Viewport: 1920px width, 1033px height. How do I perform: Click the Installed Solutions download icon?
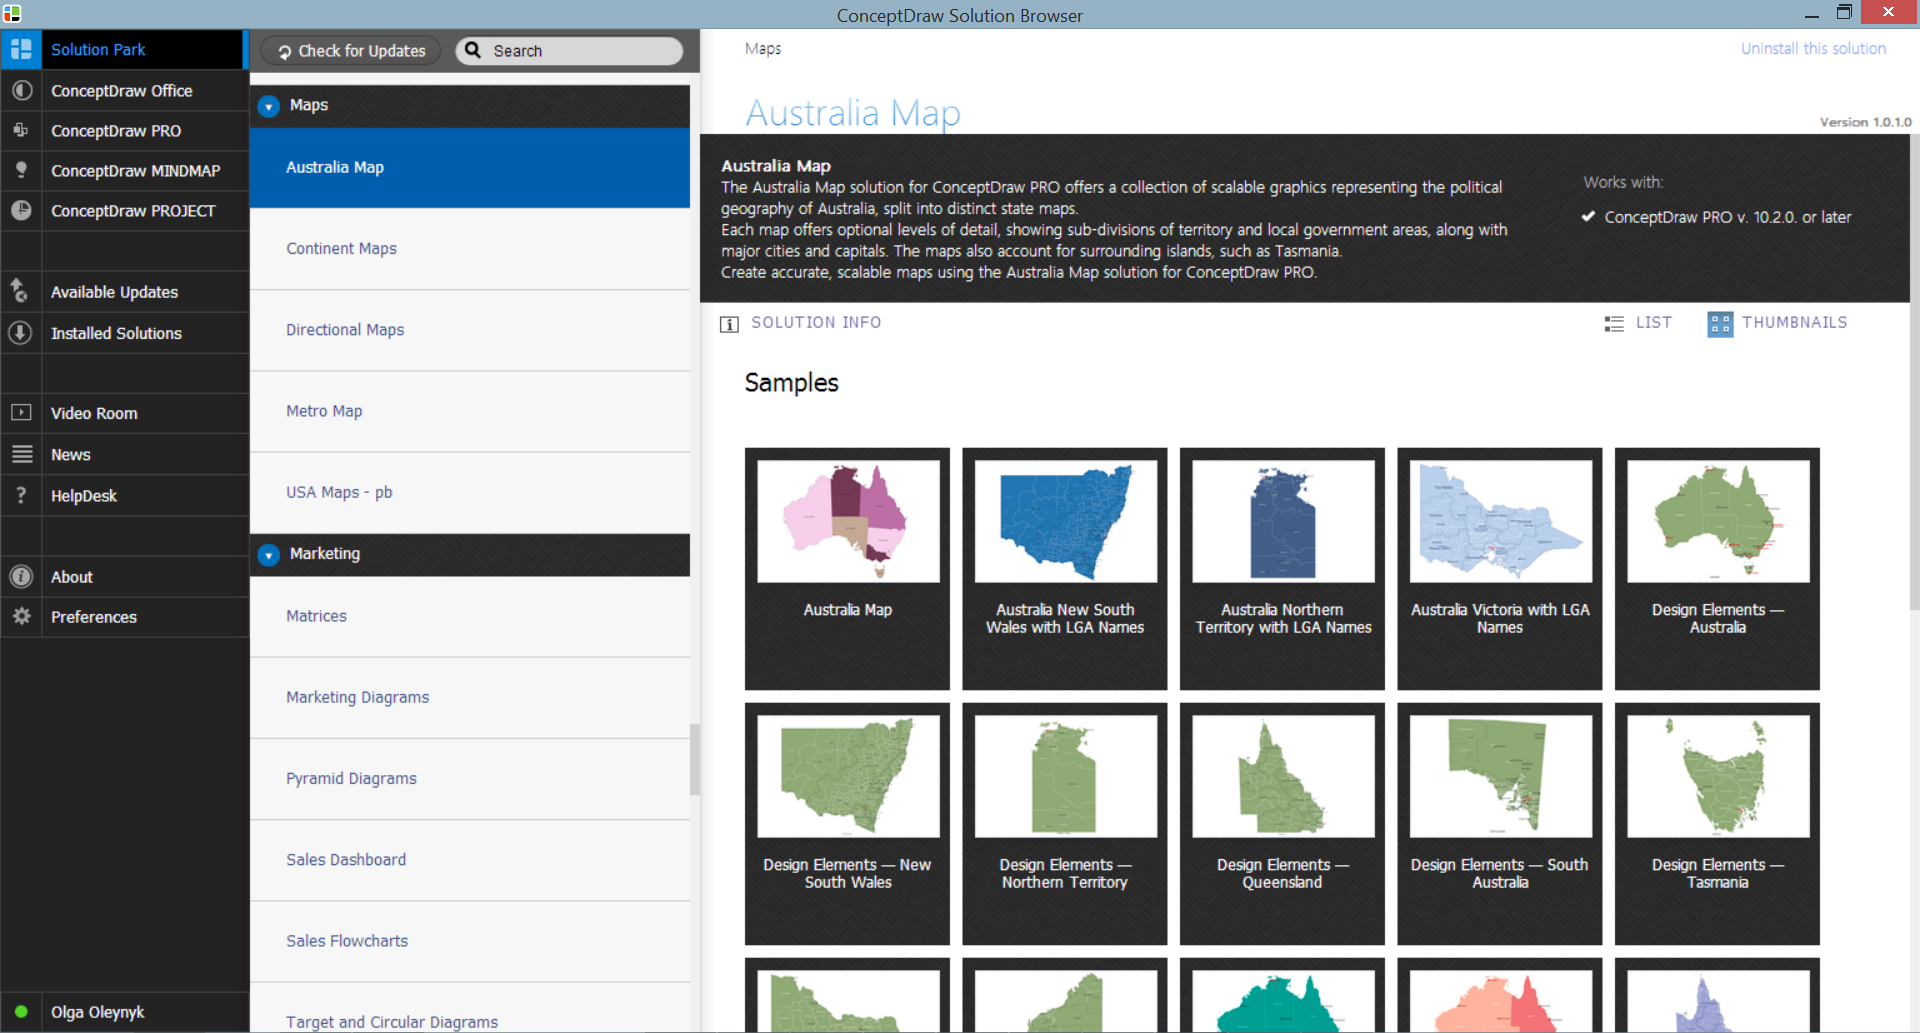pyautogui.click(x=21, y=332)
